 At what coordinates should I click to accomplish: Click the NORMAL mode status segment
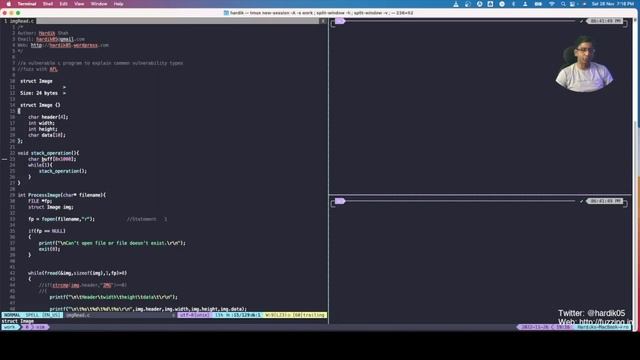(12, 315)
